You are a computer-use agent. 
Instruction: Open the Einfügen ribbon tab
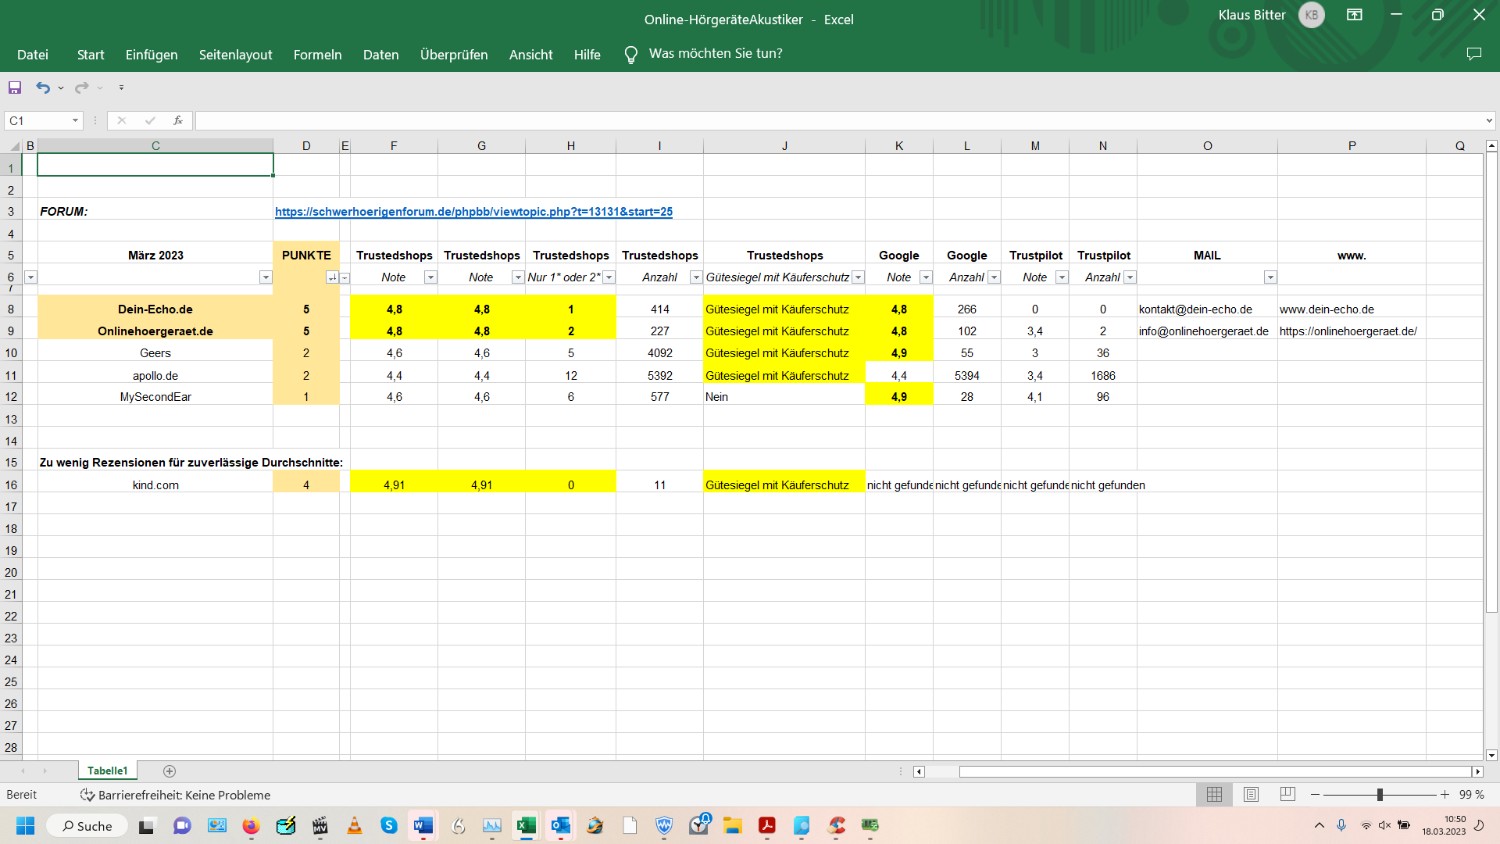pyautogui.click(x=151, y=55)
